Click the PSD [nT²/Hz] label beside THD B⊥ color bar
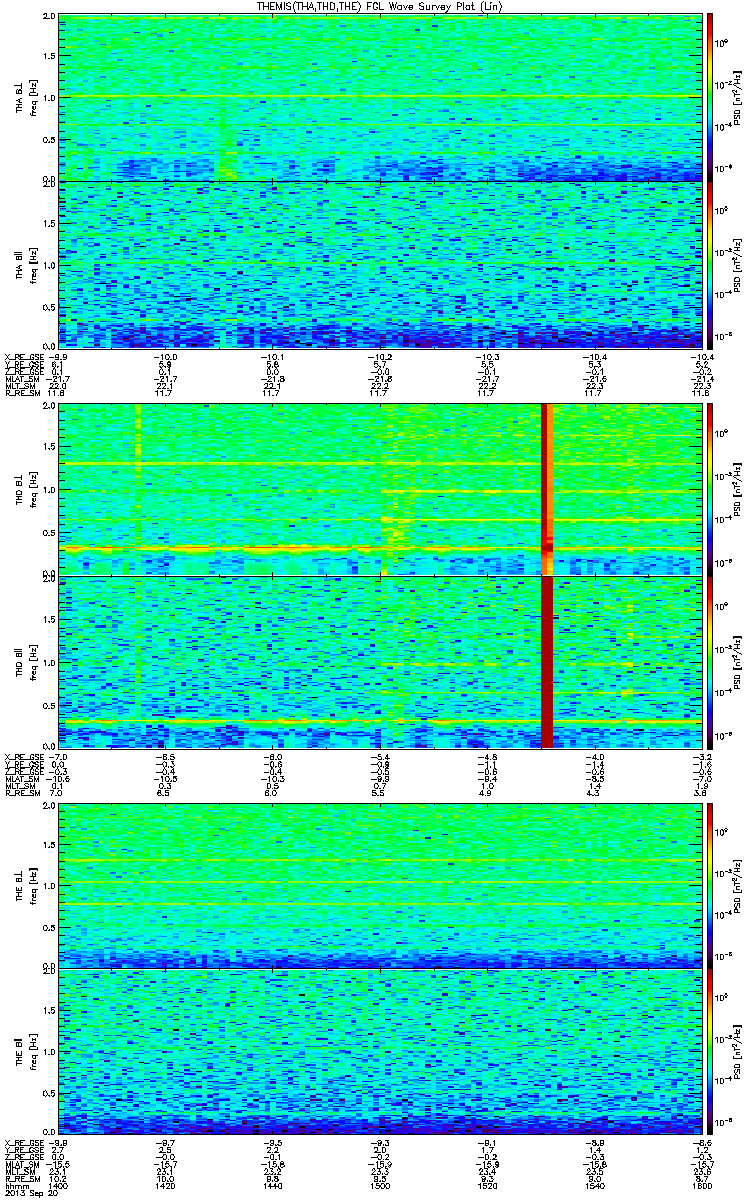 tap(737, 489)
